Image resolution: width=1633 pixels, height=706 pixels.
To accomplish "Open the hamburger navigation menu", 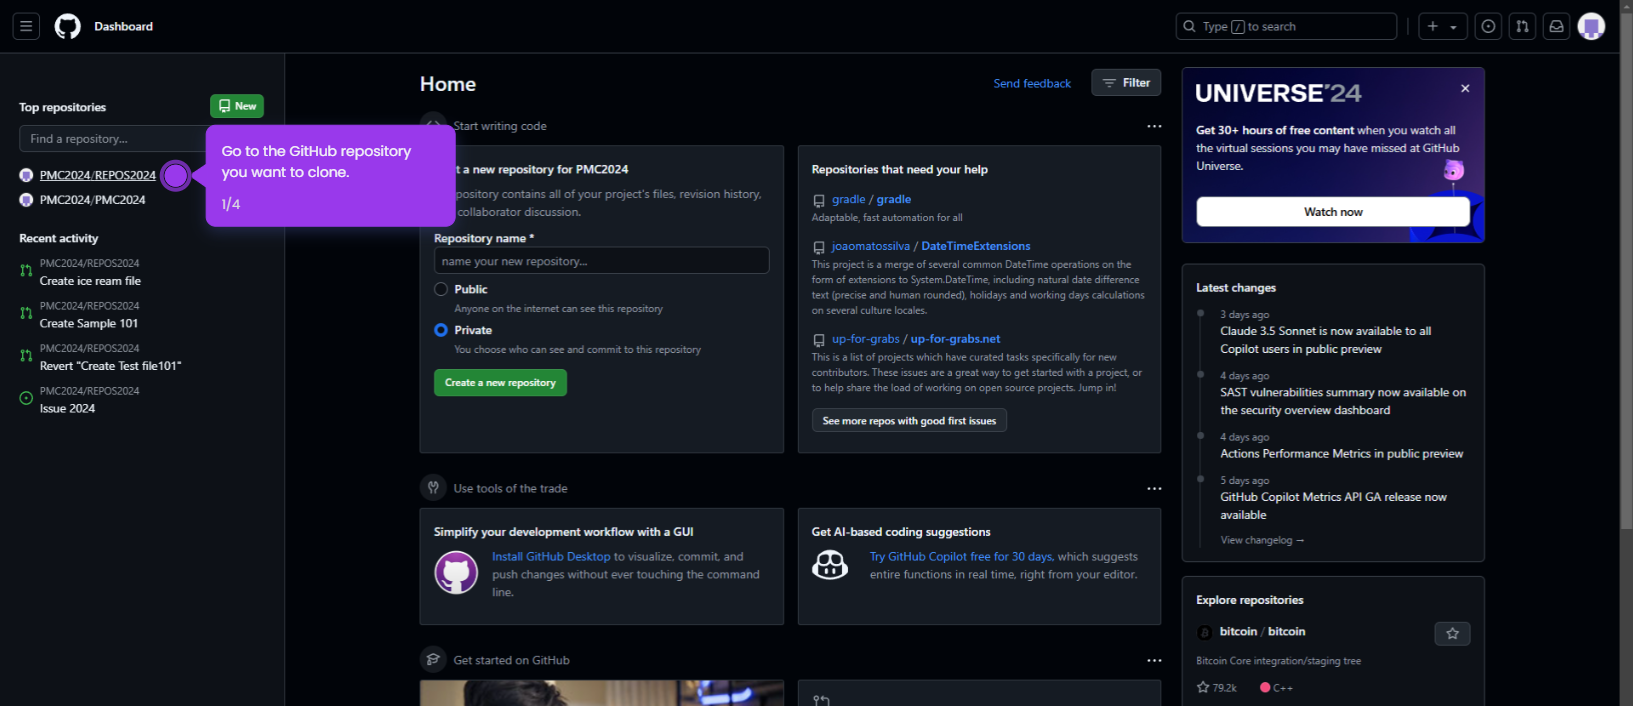I will coord(26,26).
